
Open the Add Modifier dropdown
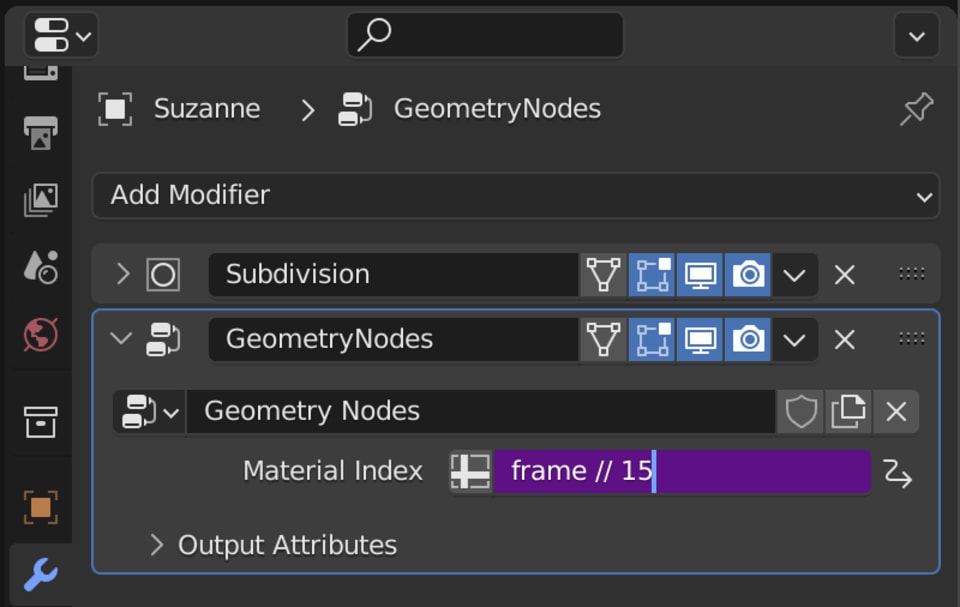[515, 195]
